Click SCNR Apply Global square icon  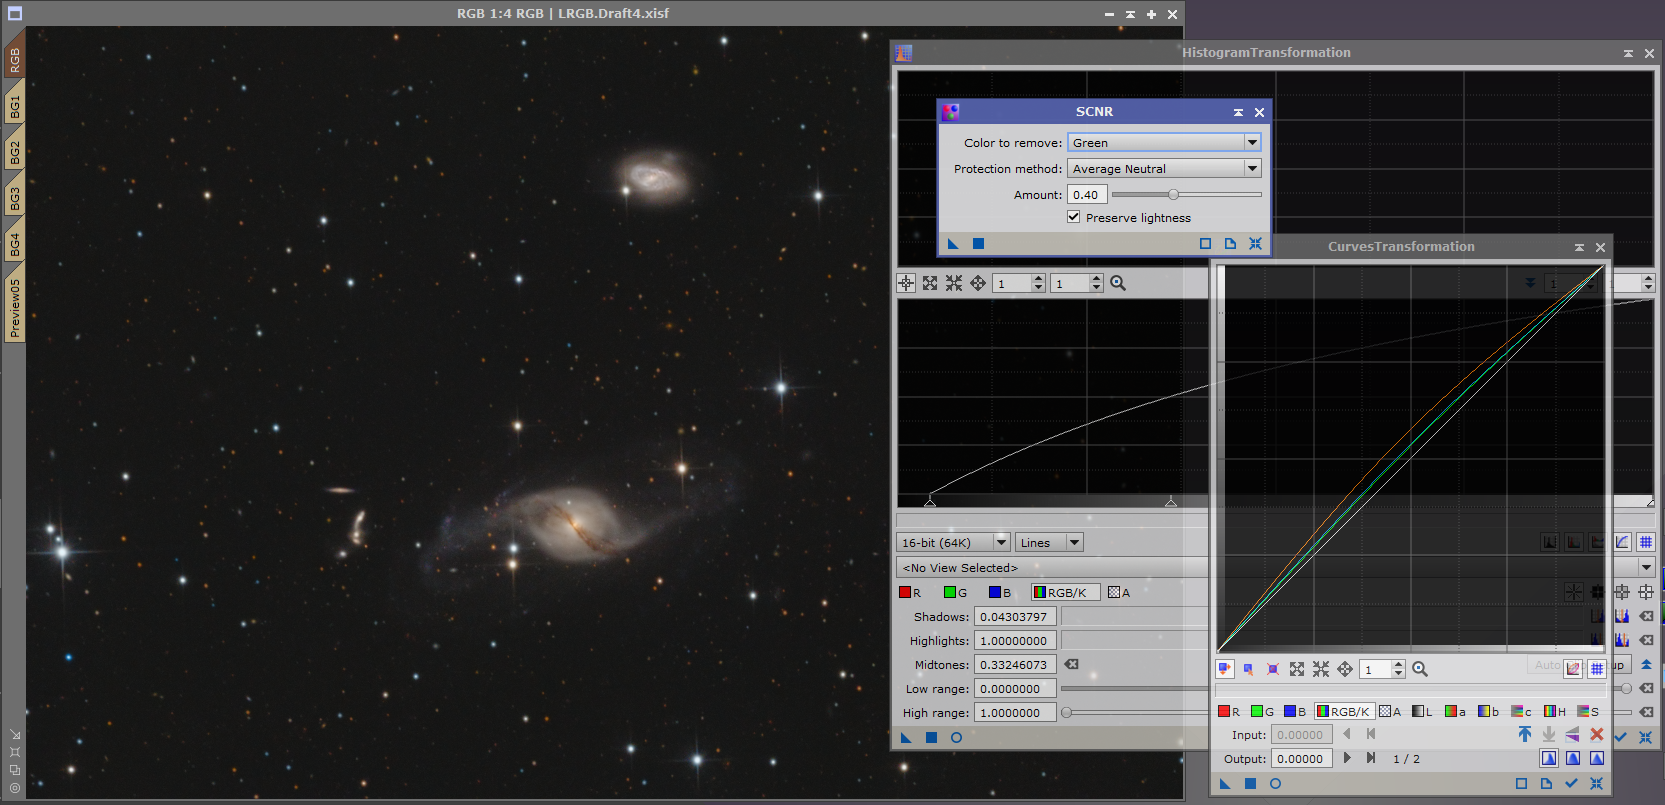coord(979,243)
